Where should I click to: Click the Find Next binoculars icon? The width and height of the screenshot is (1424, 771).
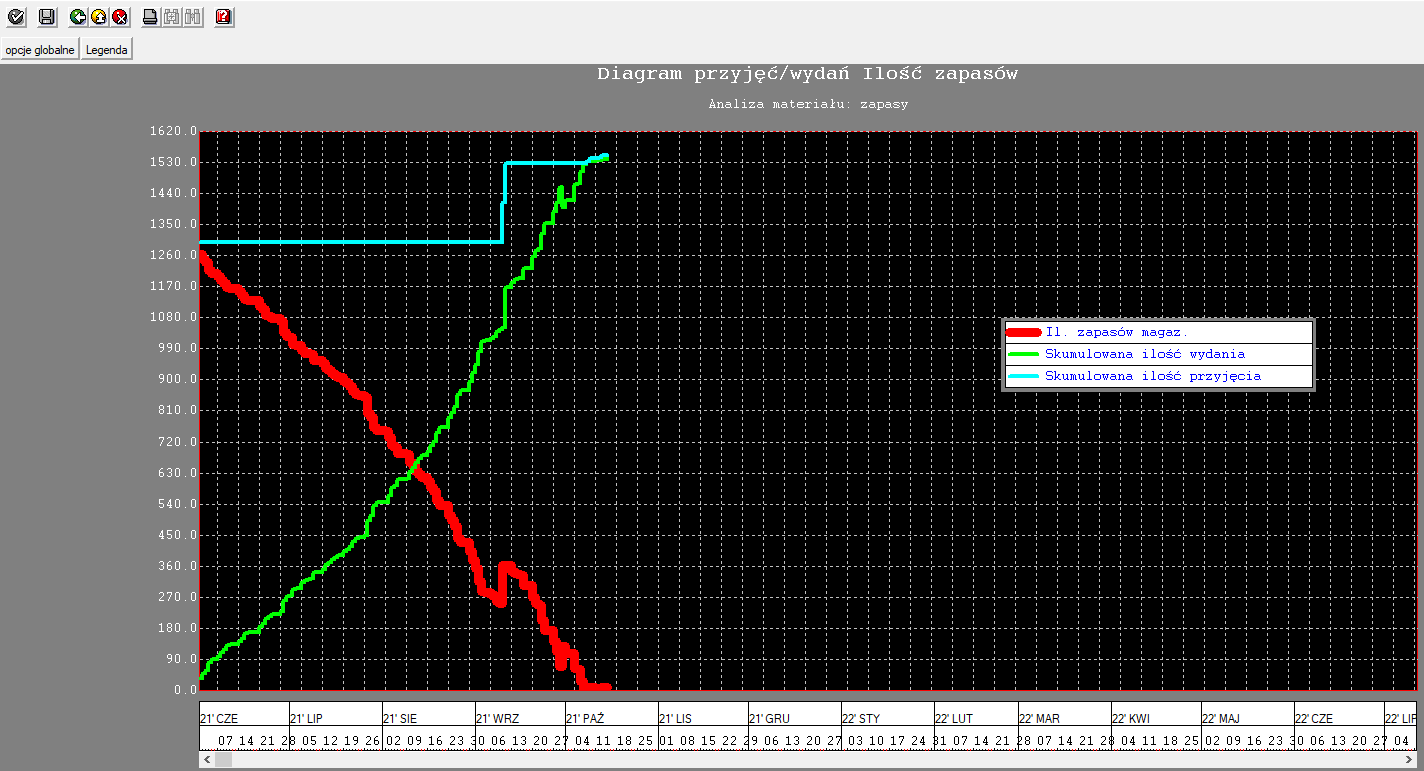pos(192,16)
